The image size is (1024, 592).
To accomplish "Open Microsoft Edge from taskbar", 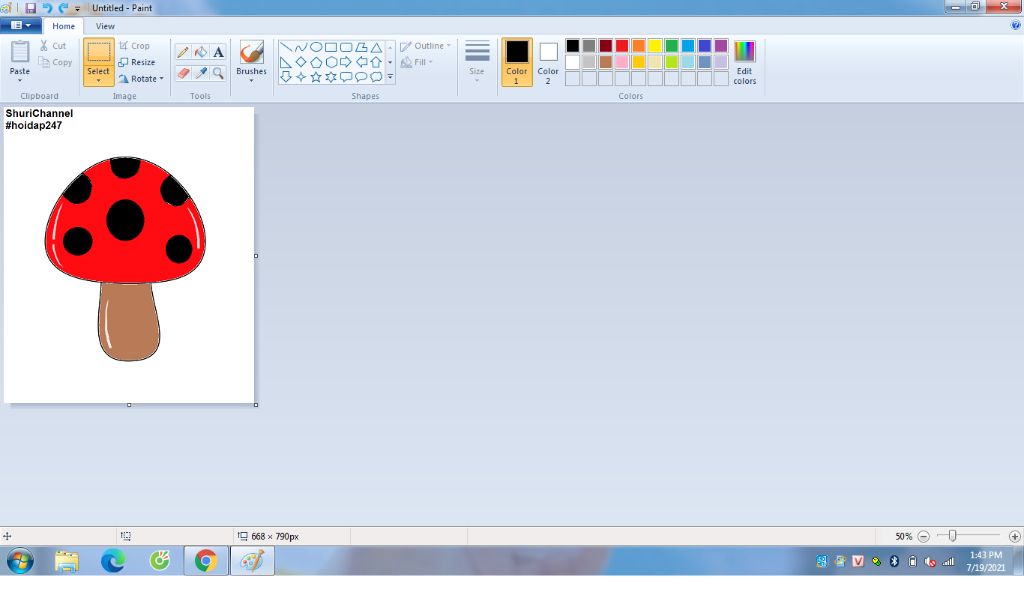I will [x=113, y=561].
